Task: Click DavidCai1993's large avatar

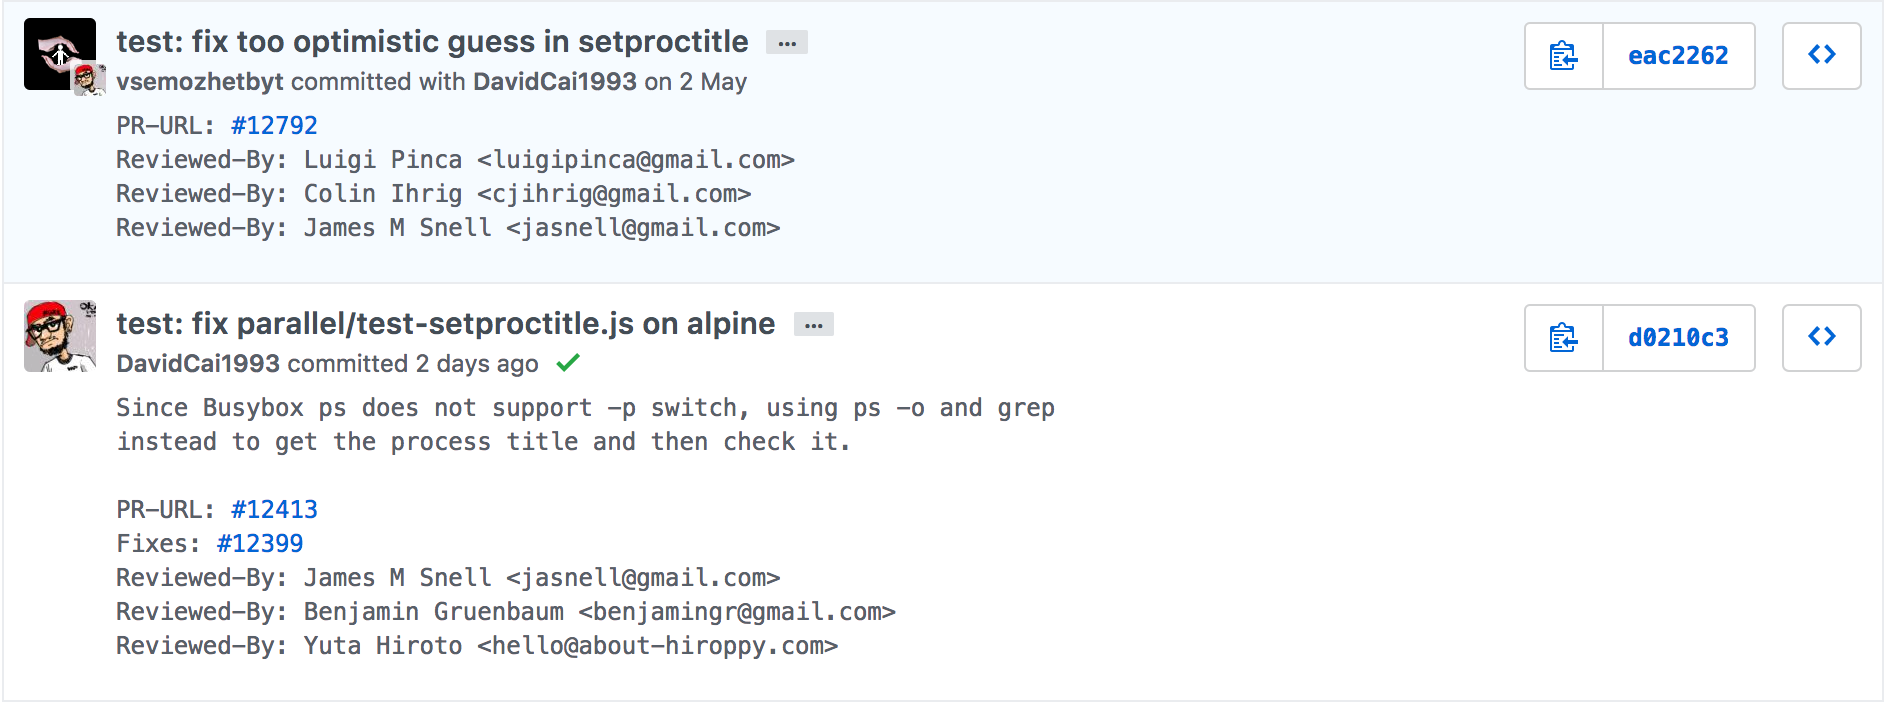Action: coord(60,336)
